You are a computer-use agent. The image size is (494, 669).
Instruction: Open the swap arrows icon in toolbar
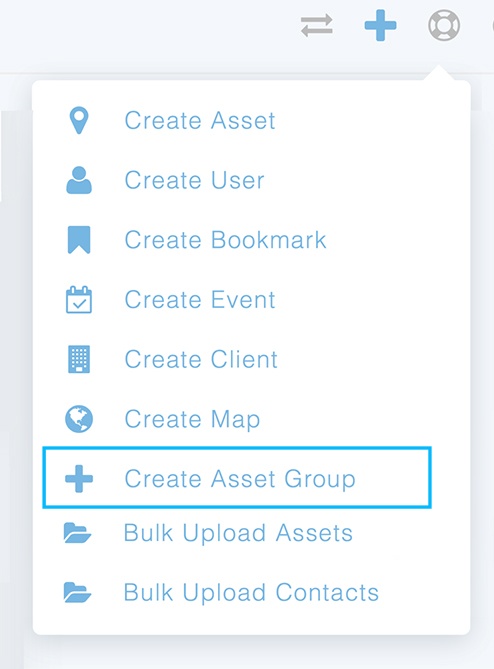coord(317,26)
